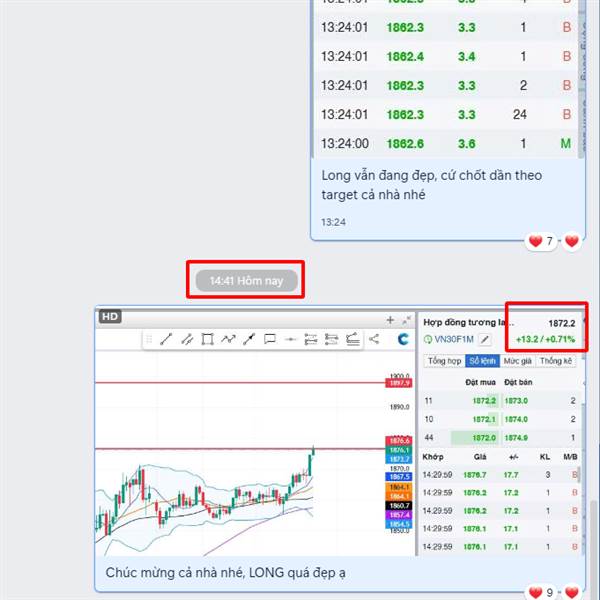Click the M marker in 13:24:00 row
600x600 pixels.
(566, 143)
